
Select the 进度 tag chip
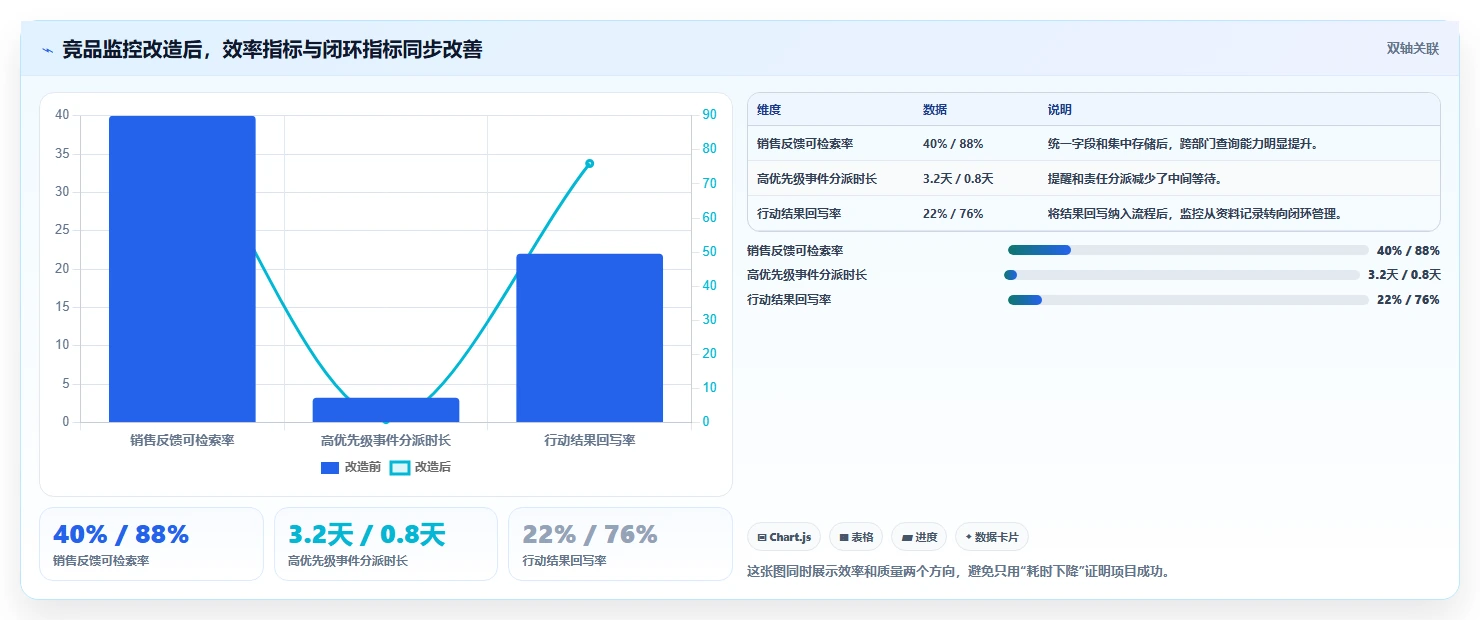[919, 537]
